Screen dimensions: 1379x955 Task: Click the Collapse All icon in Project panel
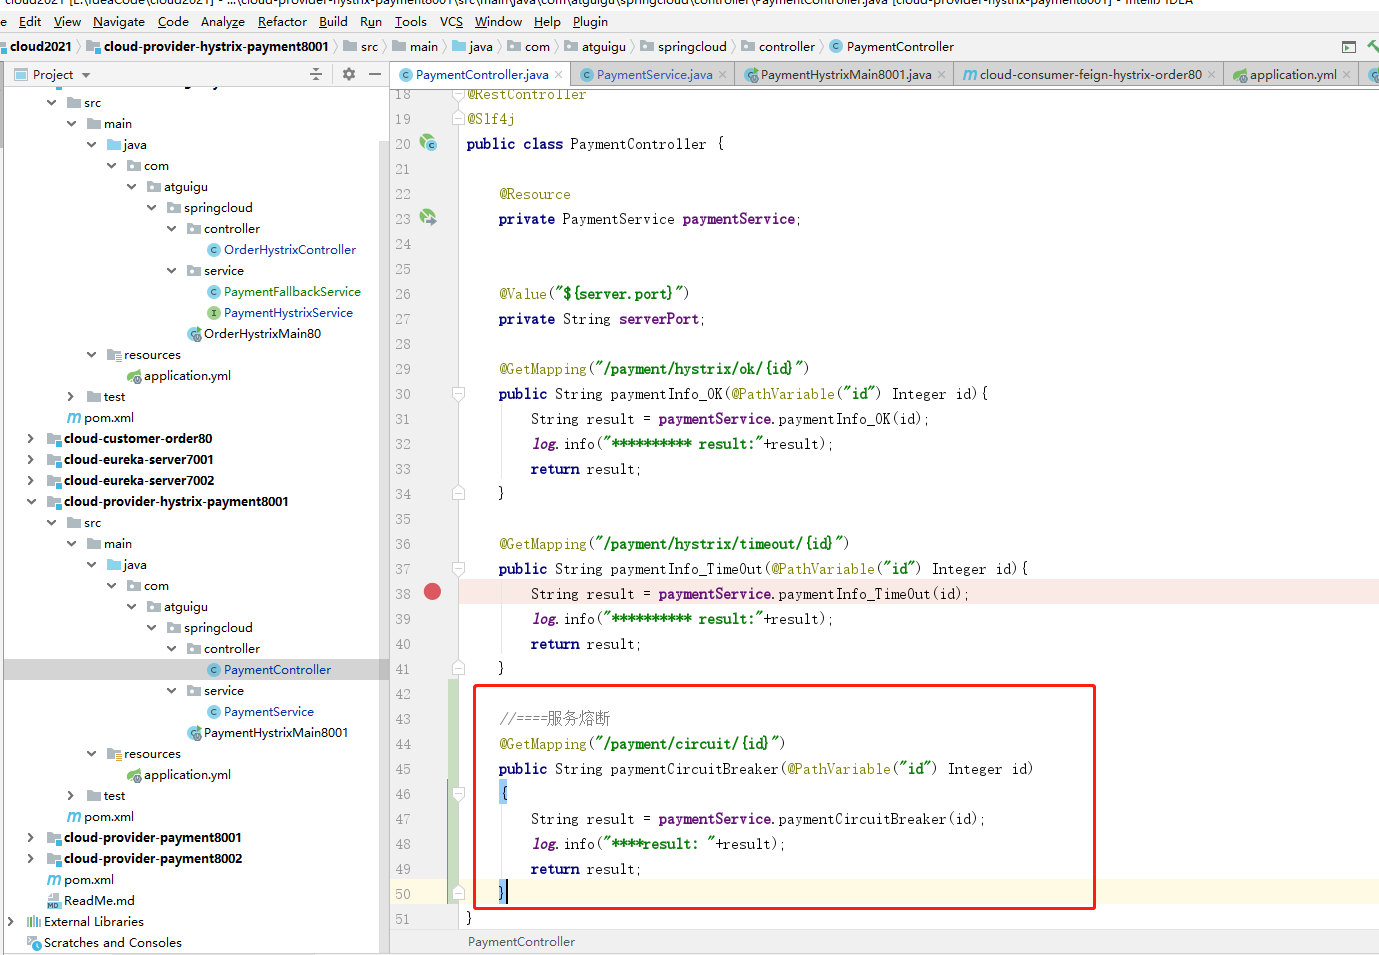(316, 74)
